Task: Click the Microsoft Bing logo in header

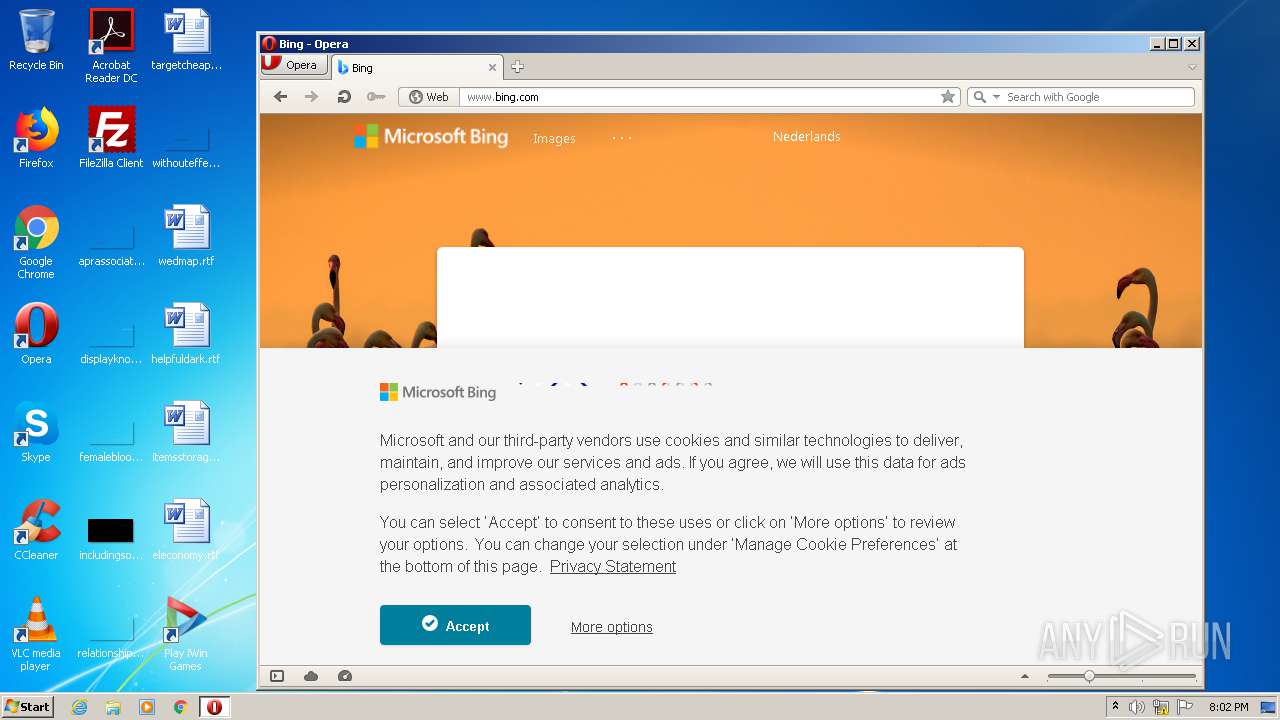Action: pyautogui.click(x=431, y=137)
